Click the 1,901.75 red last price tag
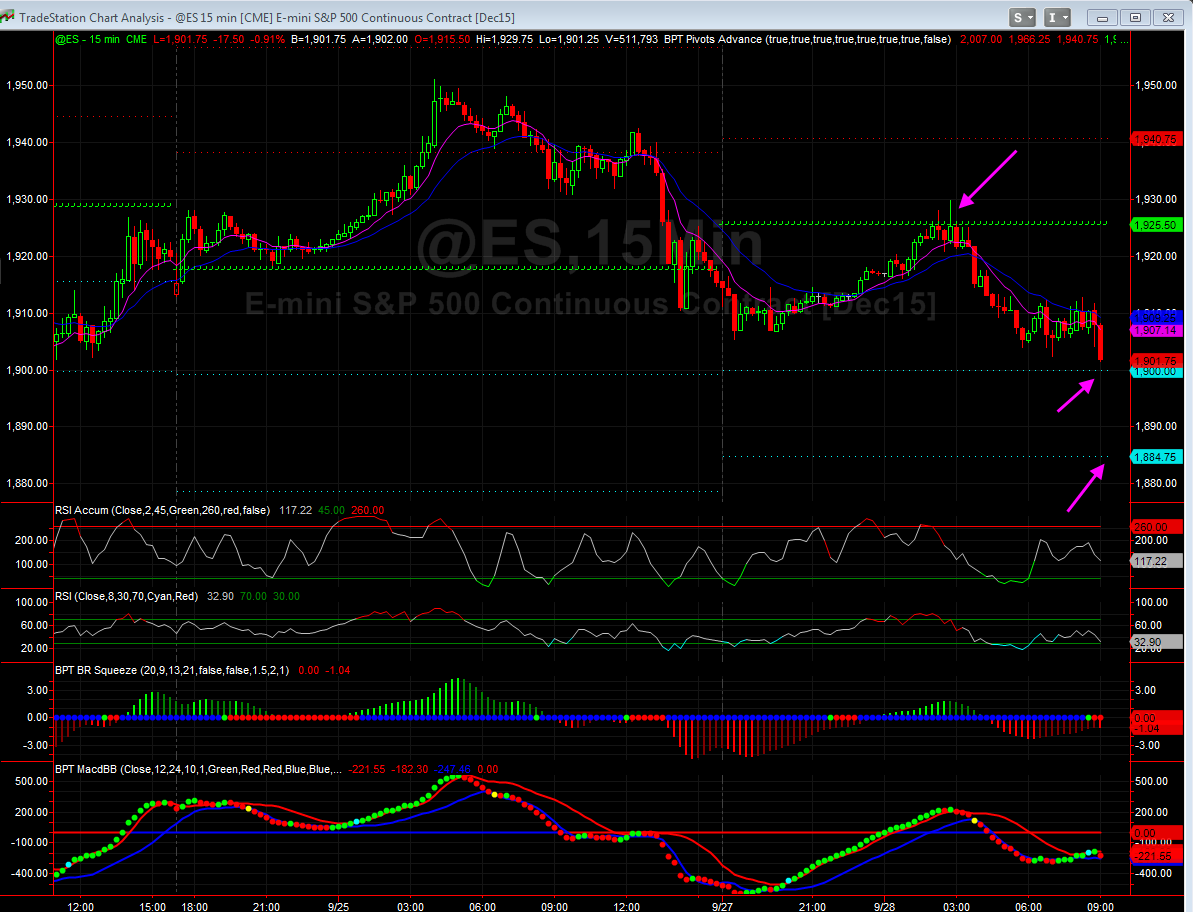1193x912 pixels. coord(1156,361)
